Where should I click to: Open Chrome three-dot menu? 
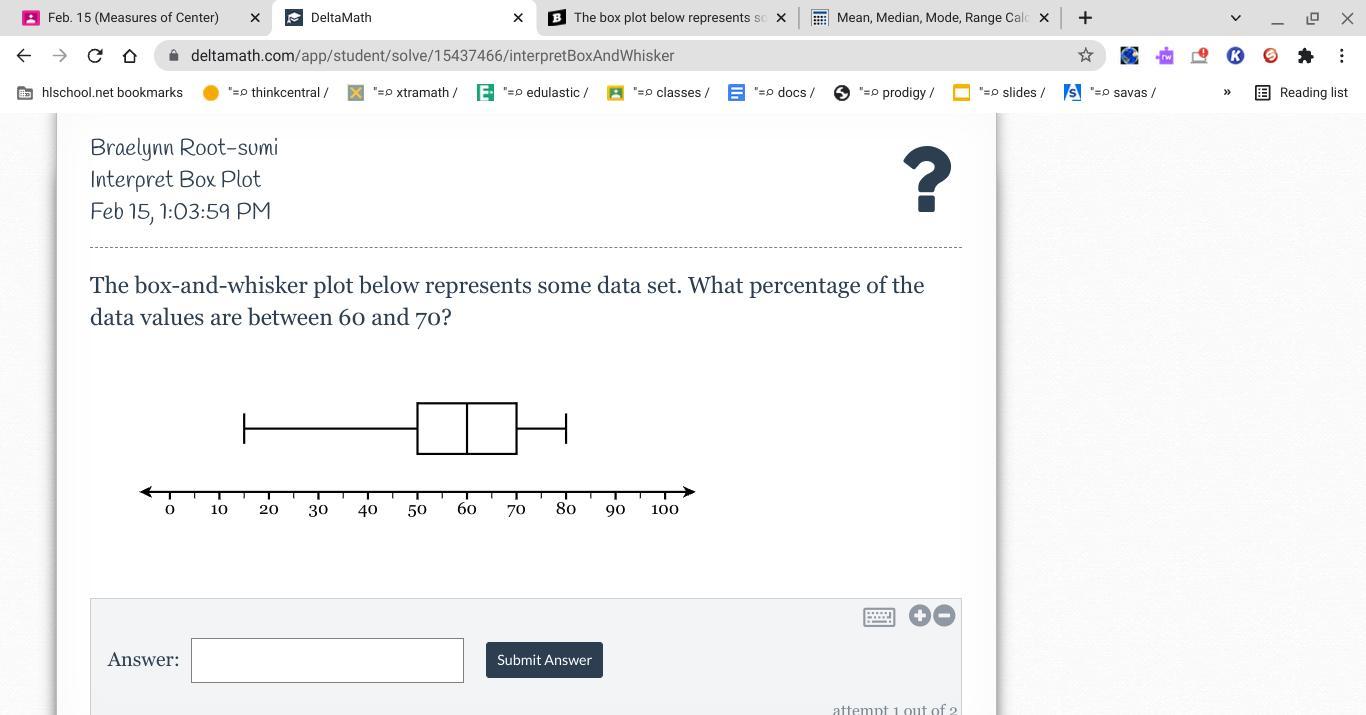(1341, 56)
